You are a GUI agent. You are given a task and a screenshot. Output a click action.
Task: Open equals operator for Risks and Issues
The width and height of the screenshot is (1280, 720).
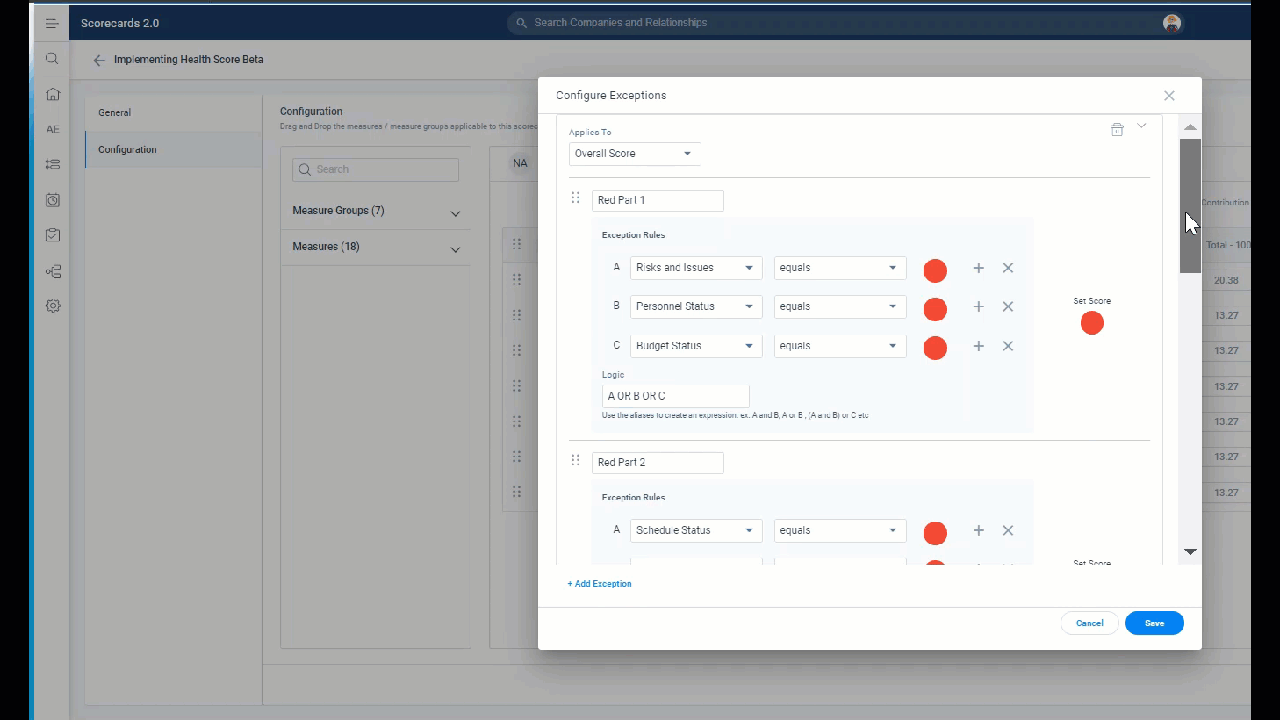[x=840, y=268]
